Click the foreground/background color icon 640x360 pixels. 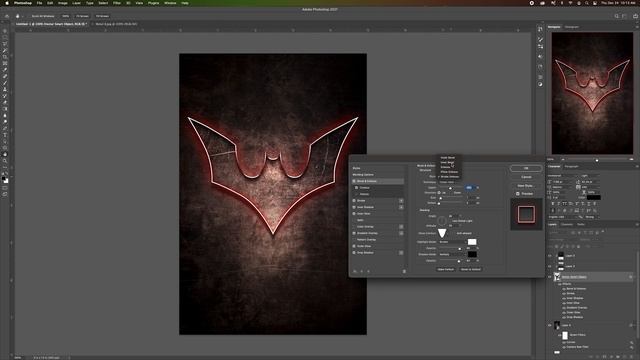click(4, 179)
